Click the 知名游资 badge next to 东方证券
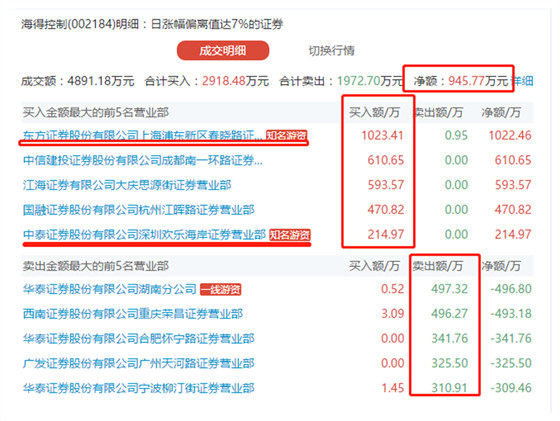The height and width of the screenshot is (421, 560). 286,135
